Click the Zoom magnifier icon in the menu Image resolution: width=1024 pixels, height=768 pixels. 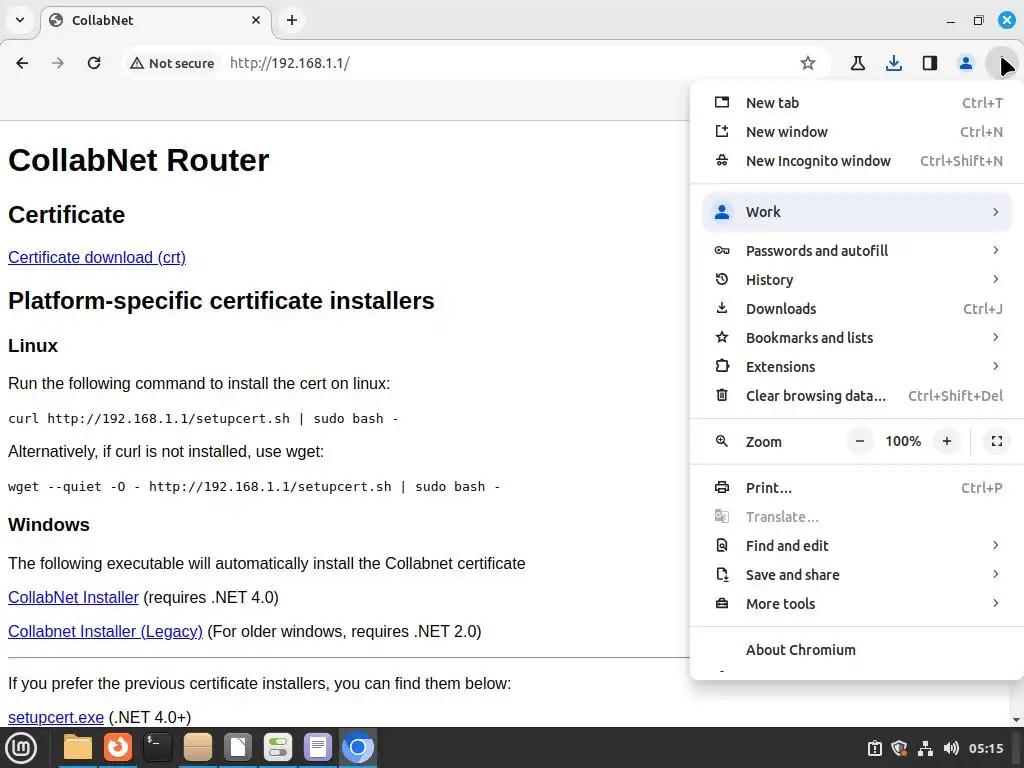pos(722,441)
